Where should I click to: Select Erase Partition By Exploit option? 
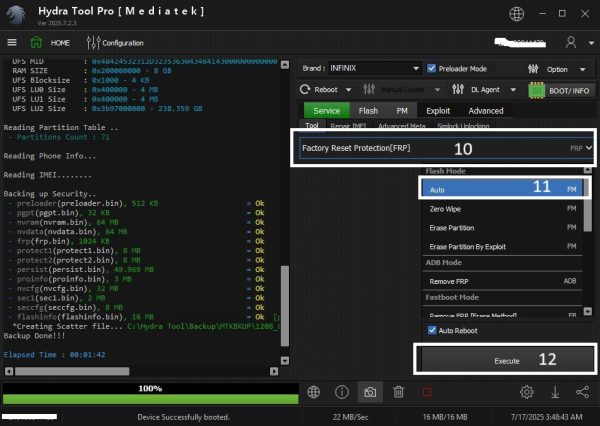(502, 246)
